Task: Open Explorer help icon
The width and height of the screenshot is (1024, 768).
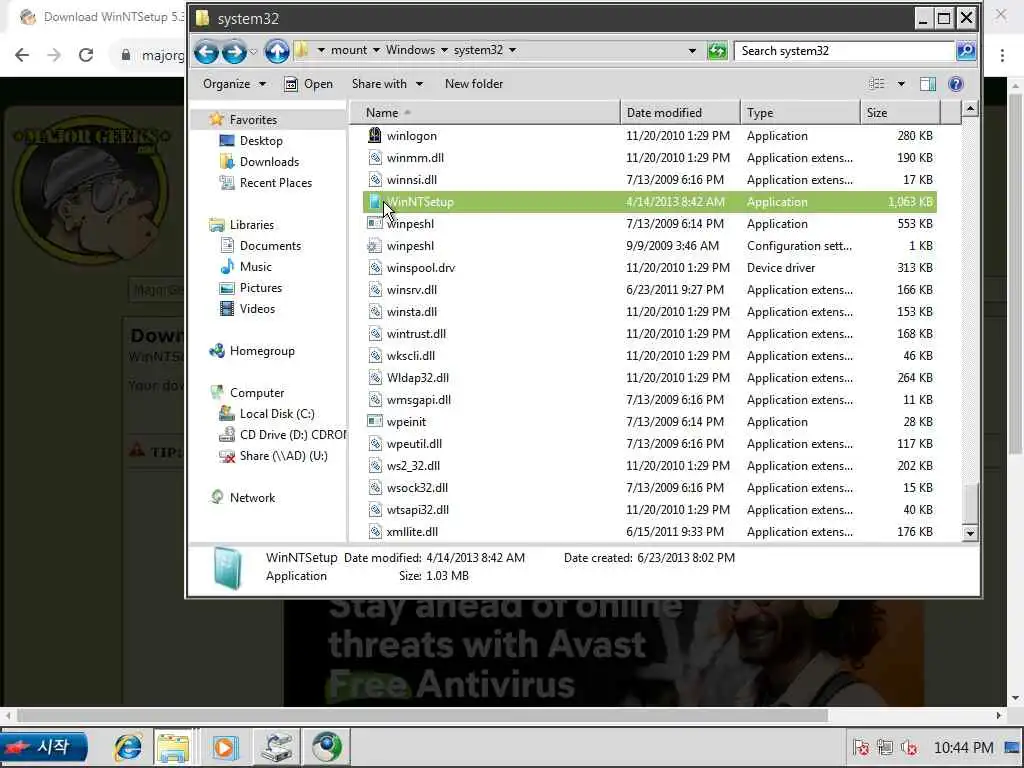Action: coord(955,84)
